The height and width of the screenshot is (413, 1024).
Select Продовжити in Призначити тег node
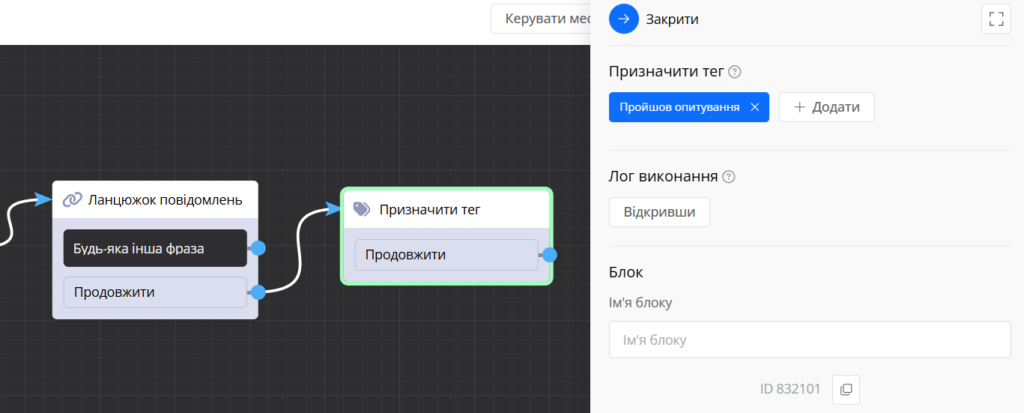coord(446,255)
